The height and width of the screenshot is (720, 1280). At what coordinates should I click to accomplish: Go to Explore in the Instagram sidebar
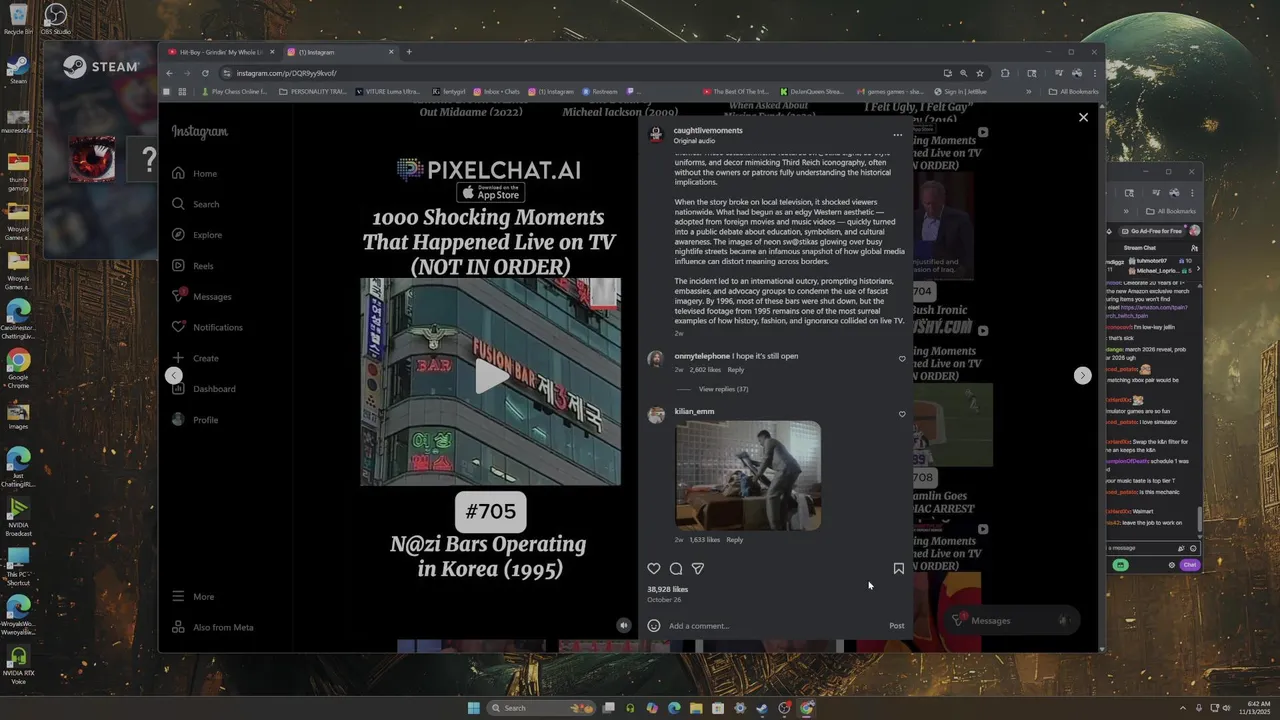[x=198, y=235]
